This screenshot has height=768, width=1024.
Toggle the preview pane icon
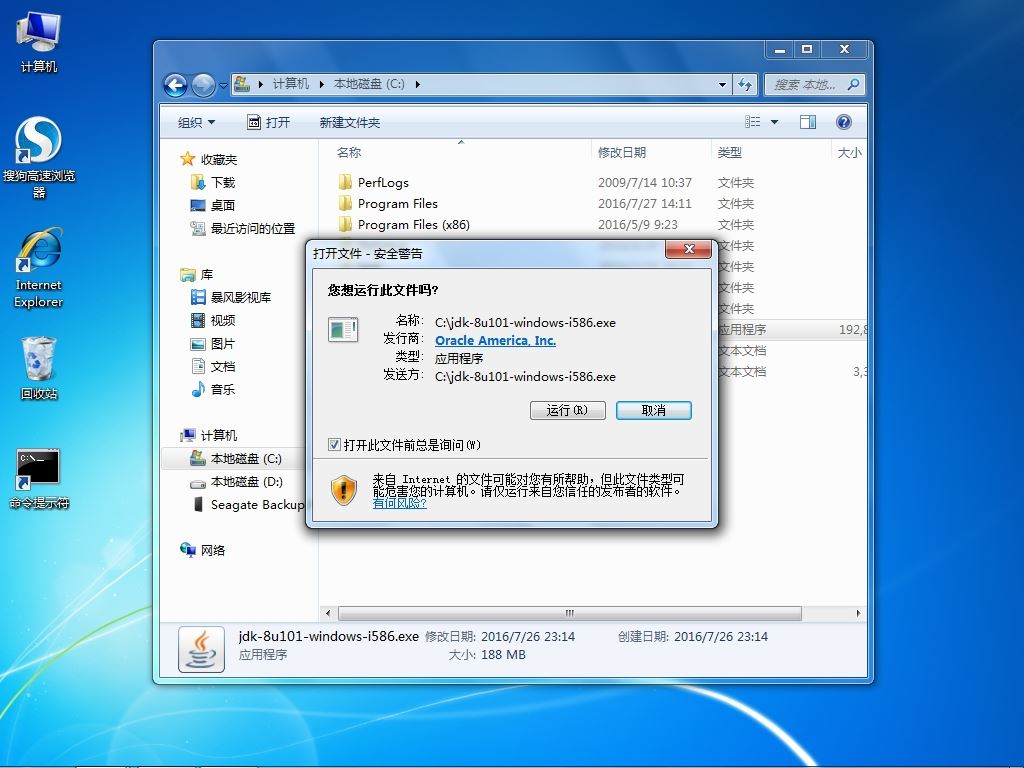(x=808, y=122)
